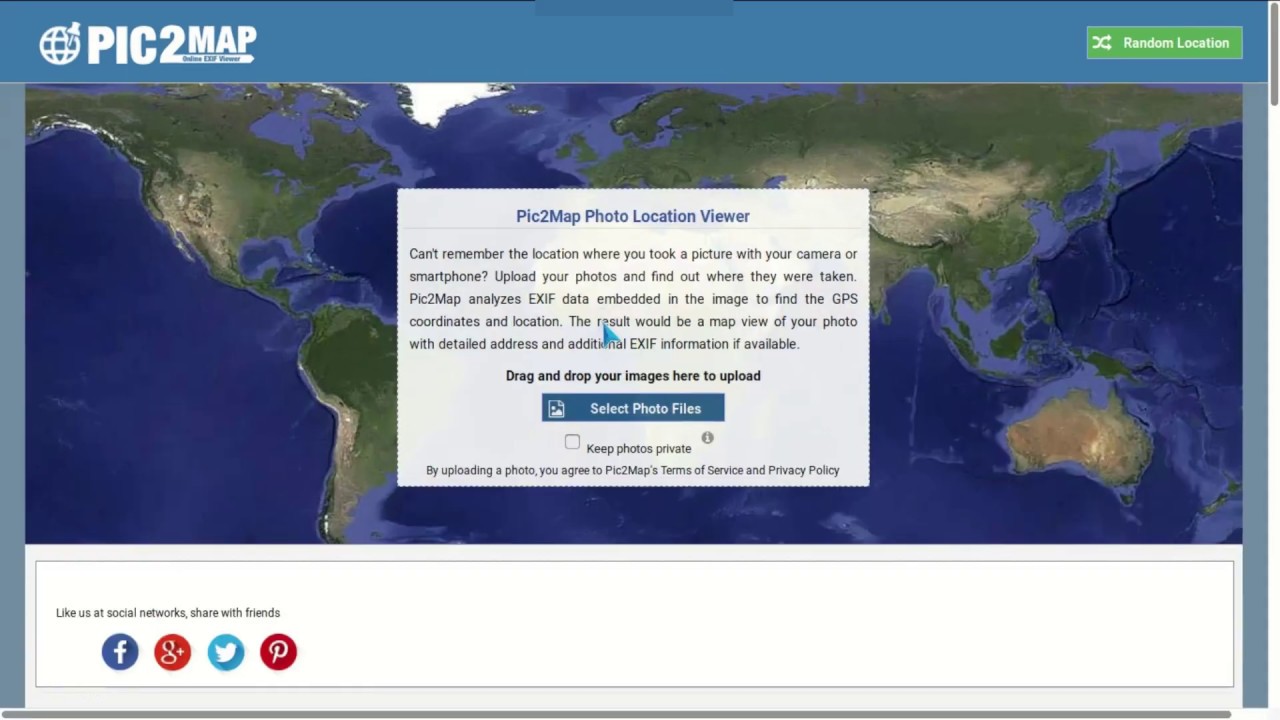Share on Pinterest icon

pyautogui.click(x=279, y=652)
